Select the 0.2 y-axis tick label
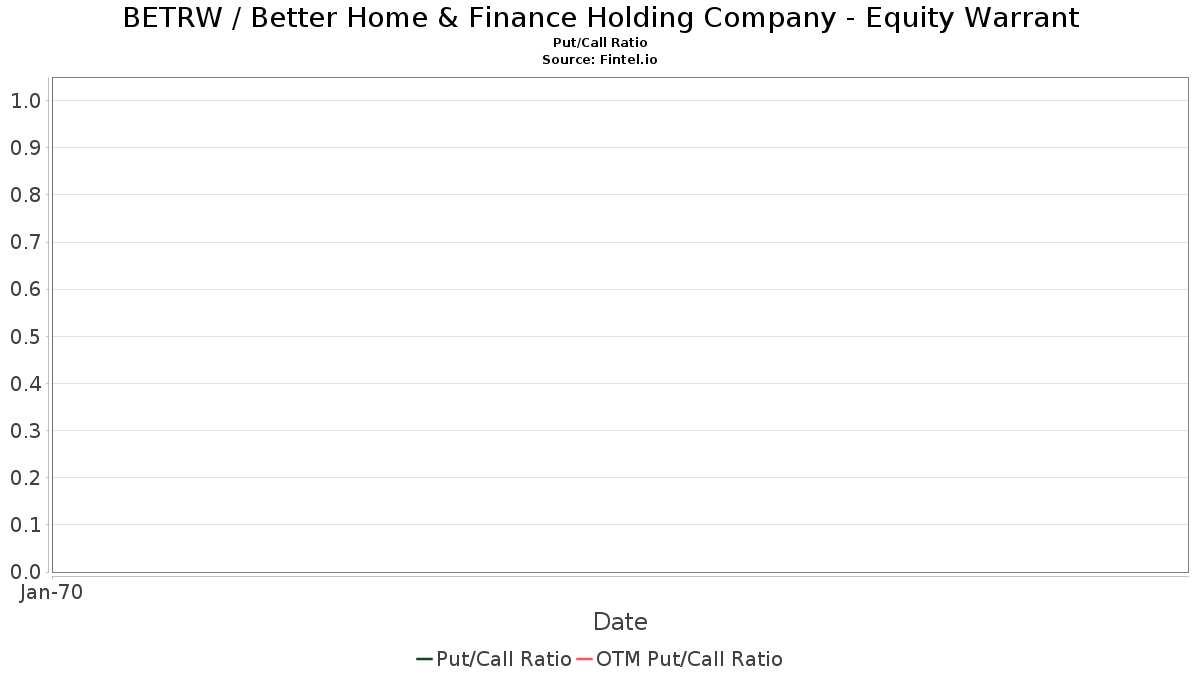The height and width of the screenshot is (675, 1200). [25, 477]
